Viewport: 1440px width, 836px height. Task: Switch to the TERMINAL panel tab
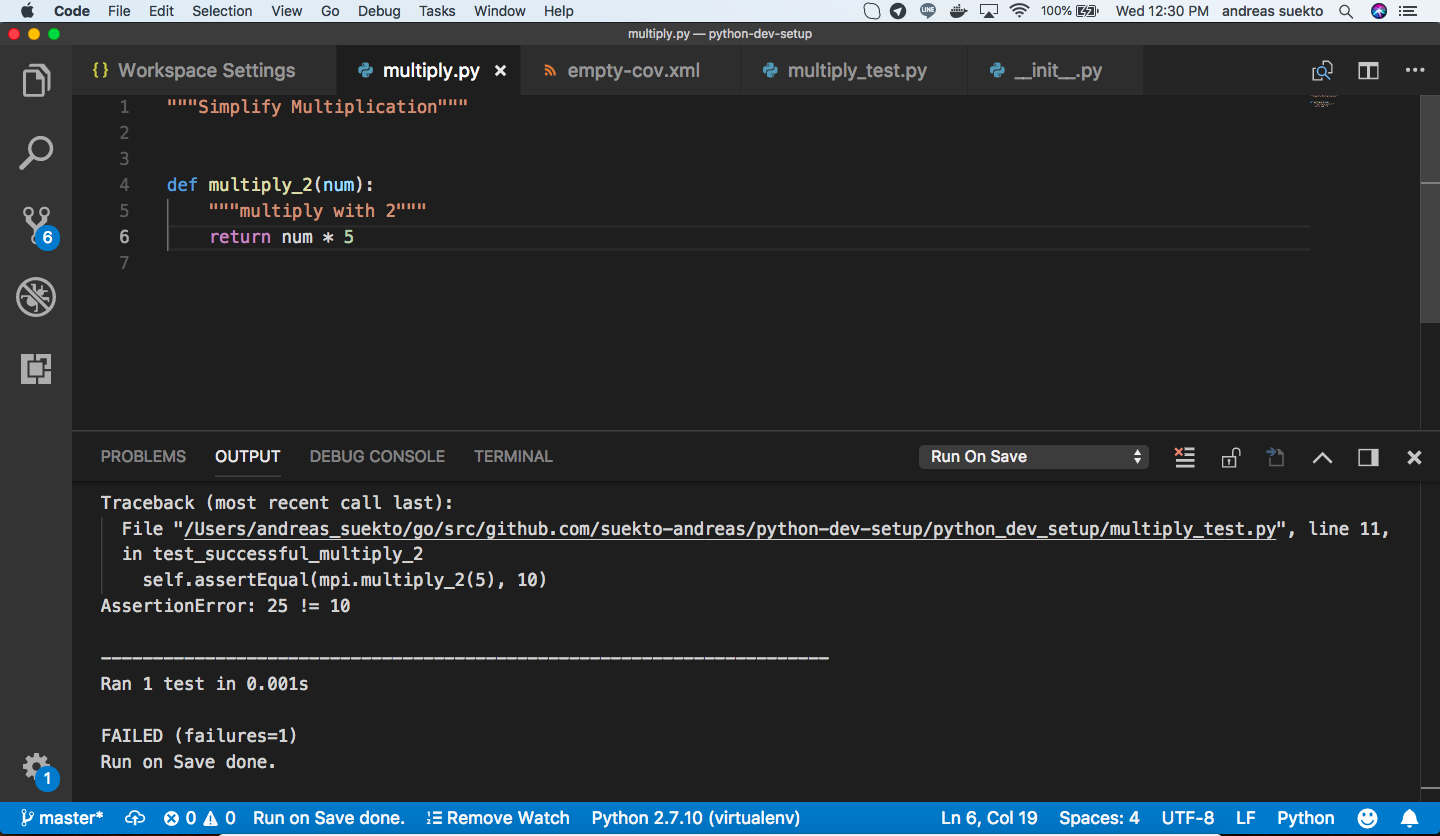[x=513, y=457]
